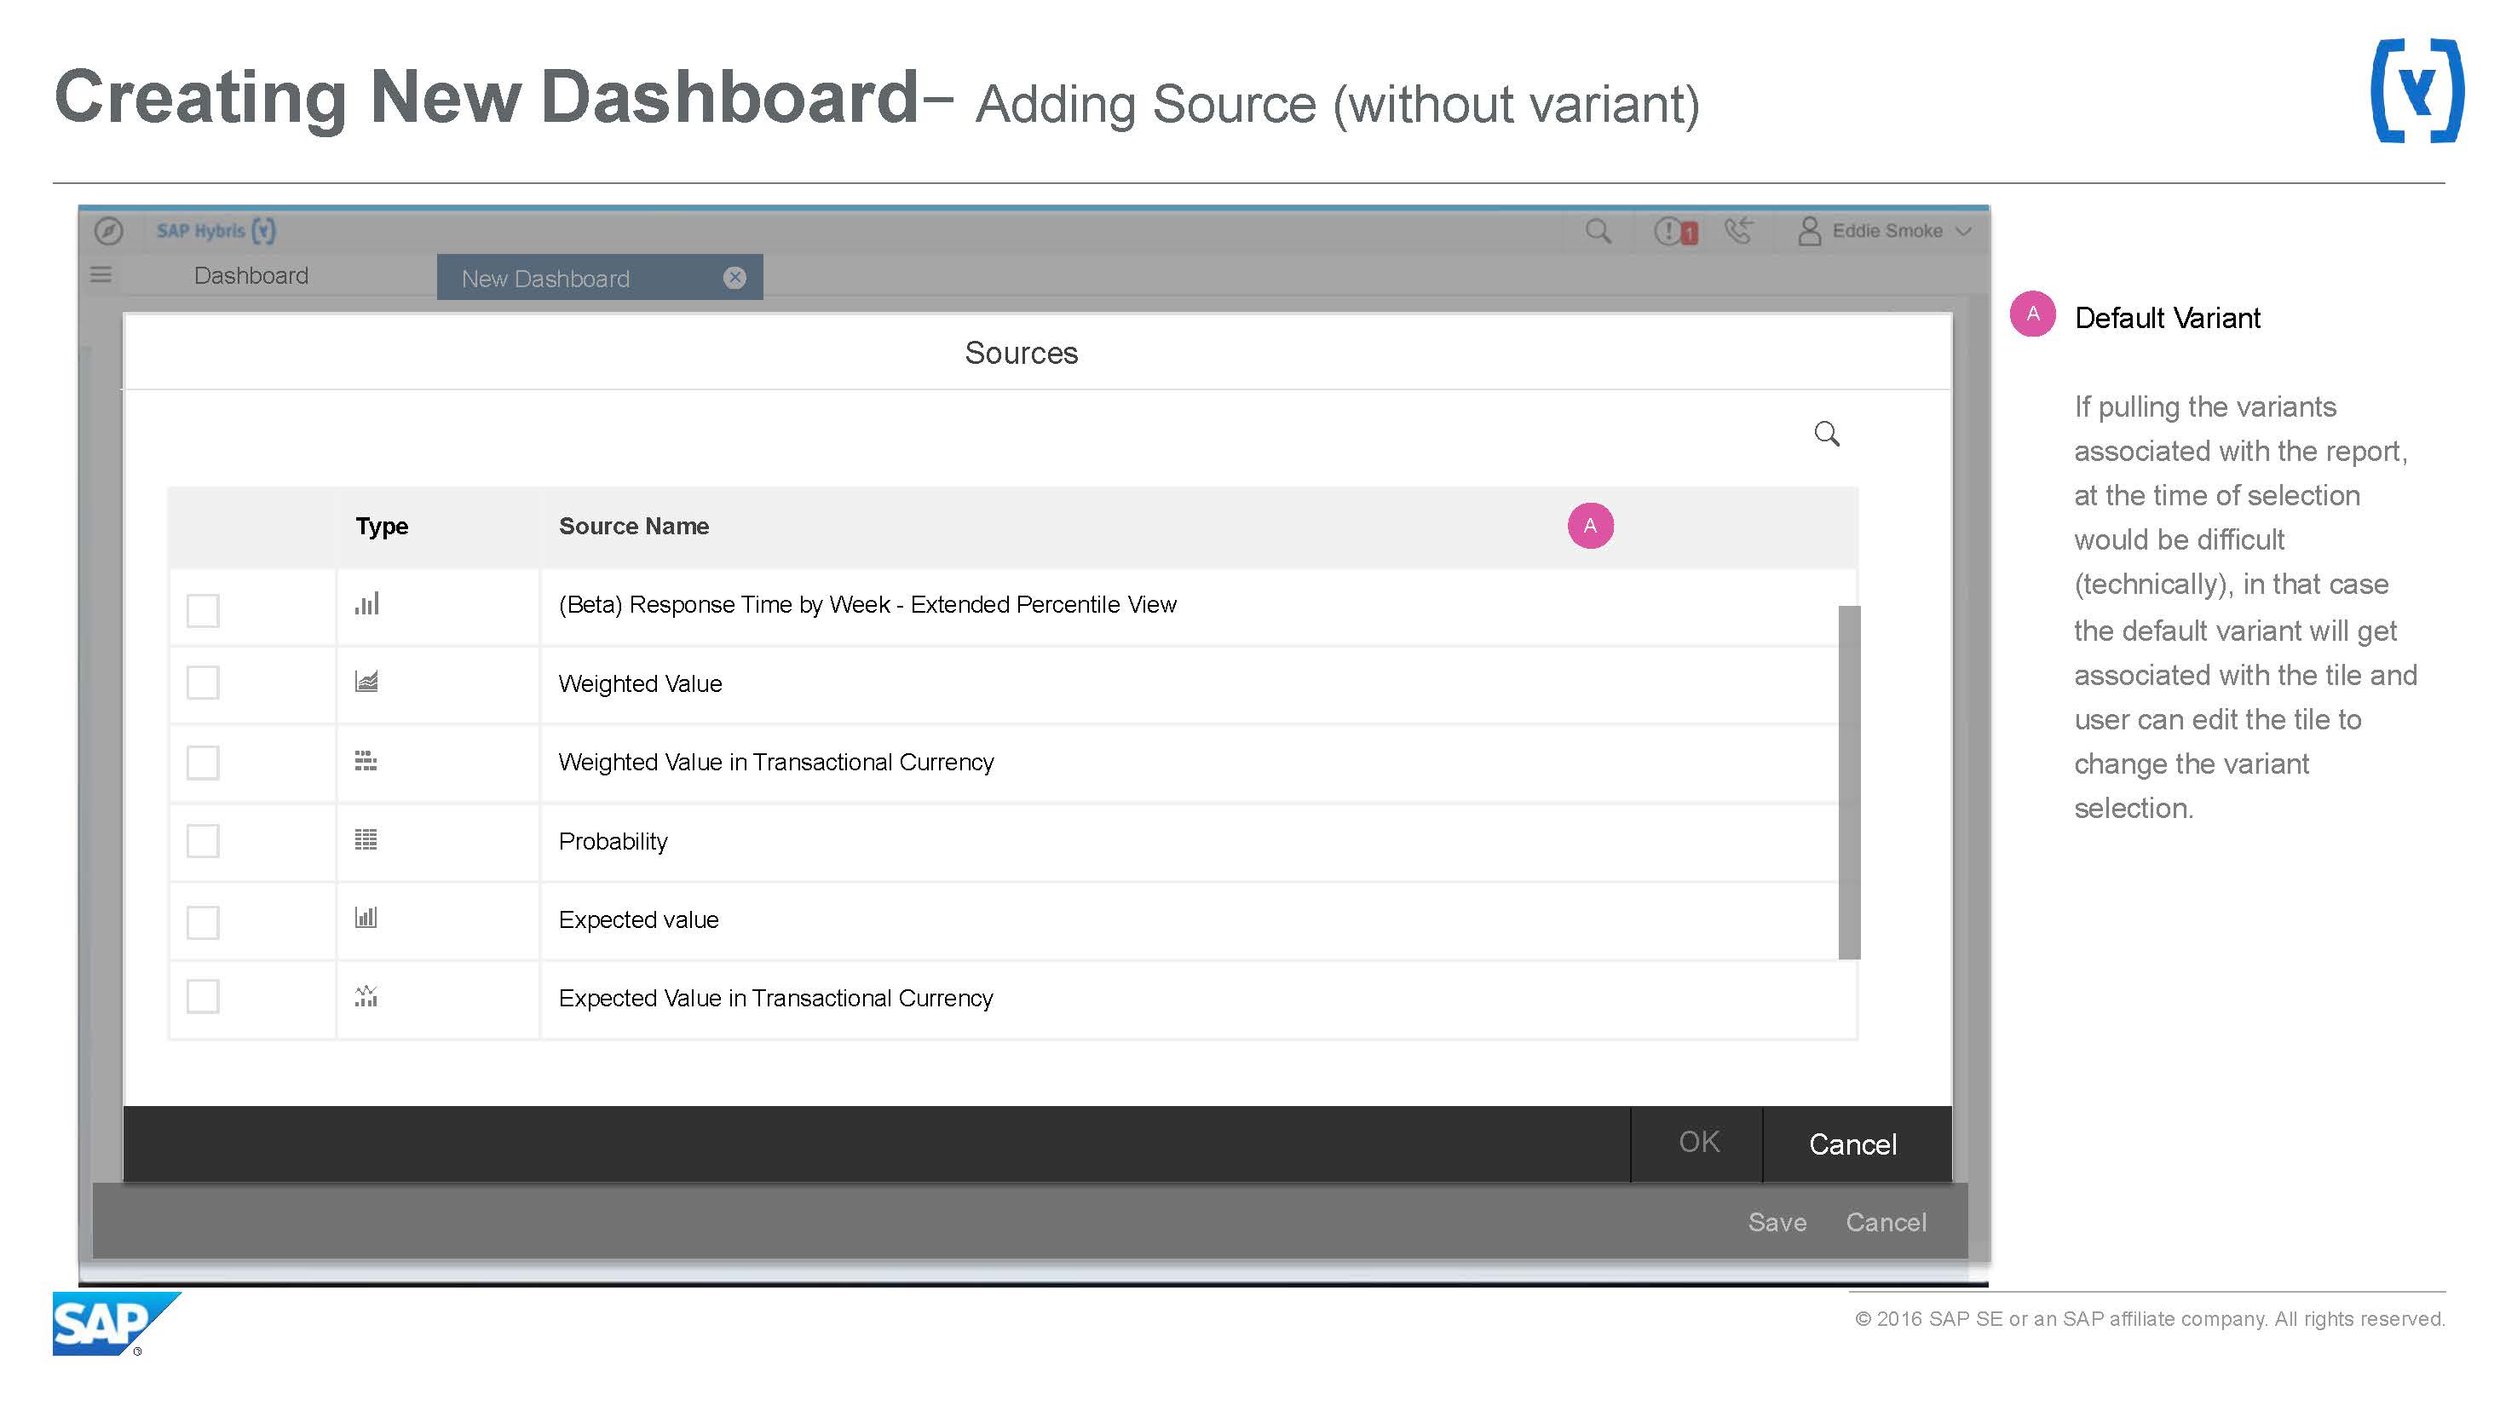
Task: Confirm the Sources dialog with OK
Action: [x=1698, y=1143]
